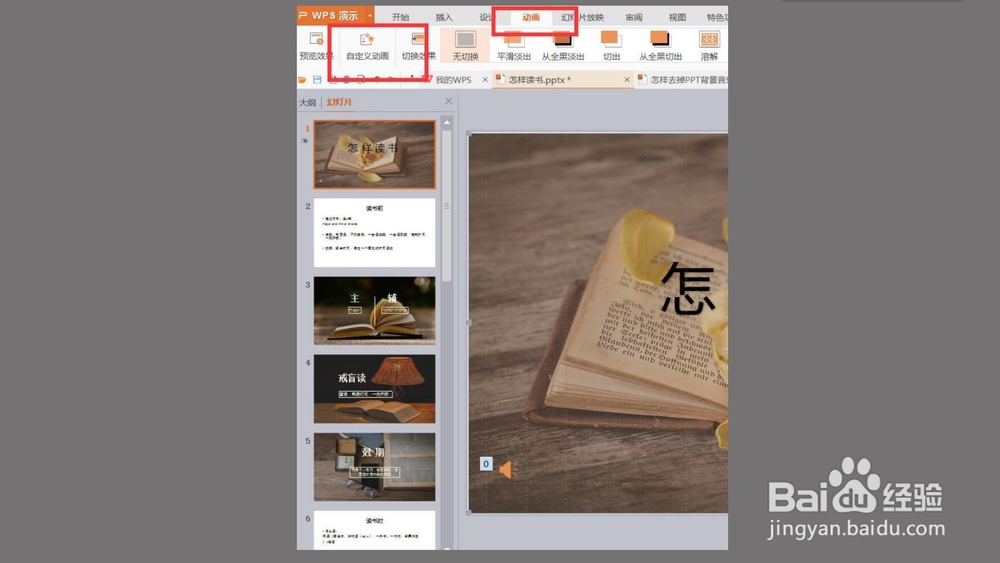Open 切换效果 transition effects

[418, 46]
